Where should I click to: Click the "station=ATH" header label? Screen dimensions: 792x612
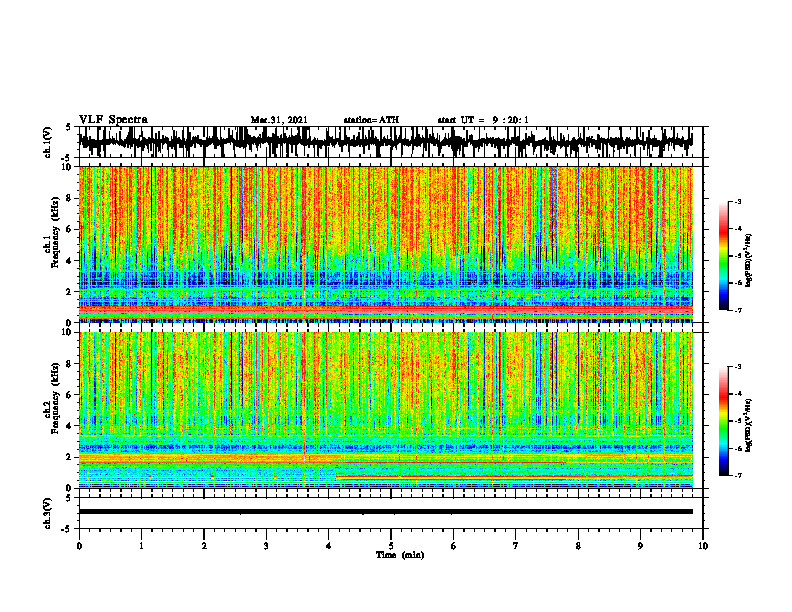(371, 120)
